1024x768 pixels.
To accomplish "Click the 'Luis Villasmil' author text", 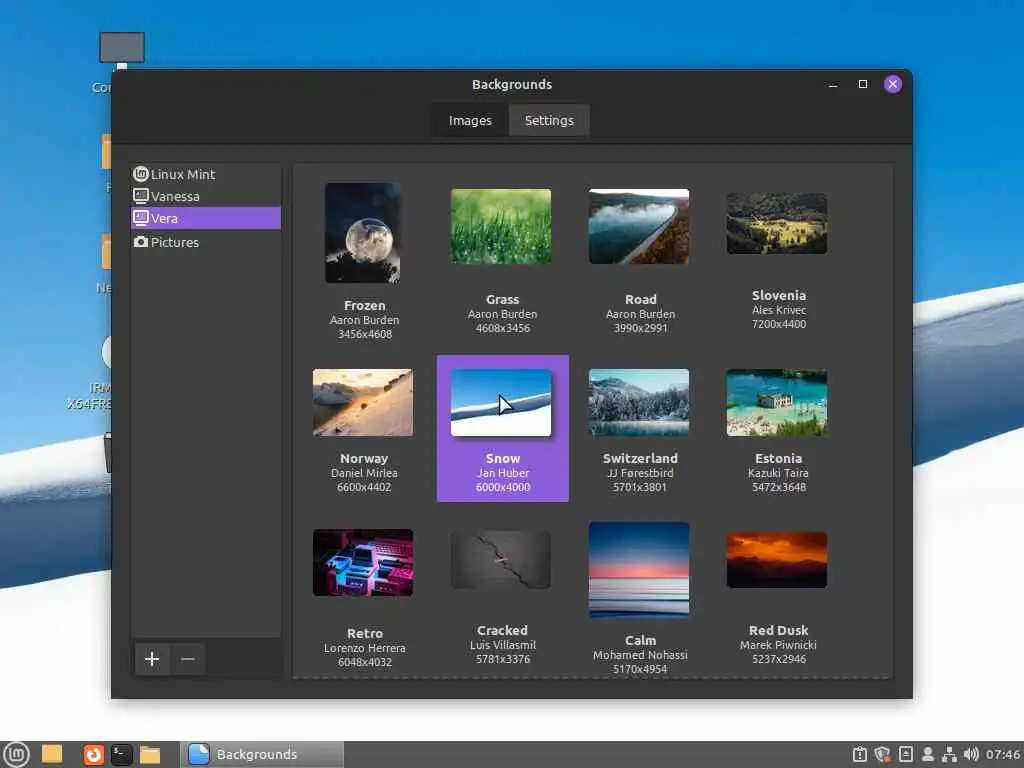I will tap(503, 645).
